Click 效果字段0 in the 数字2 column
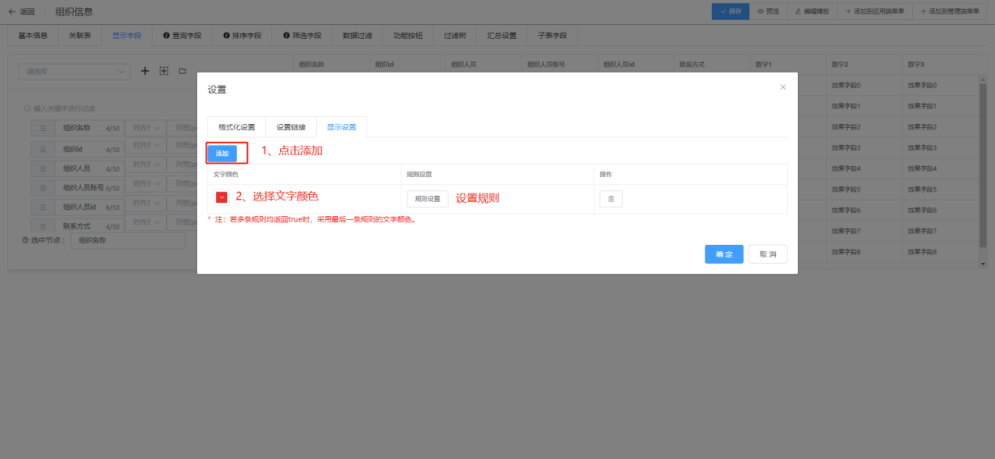The image size is (995, 459). click(x=846, y=85)
